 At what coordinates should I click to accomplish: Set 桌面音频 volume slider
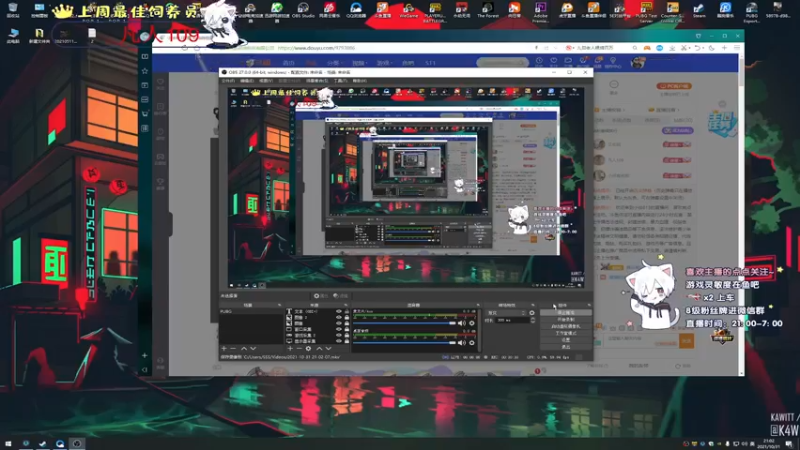click(404, 342)
